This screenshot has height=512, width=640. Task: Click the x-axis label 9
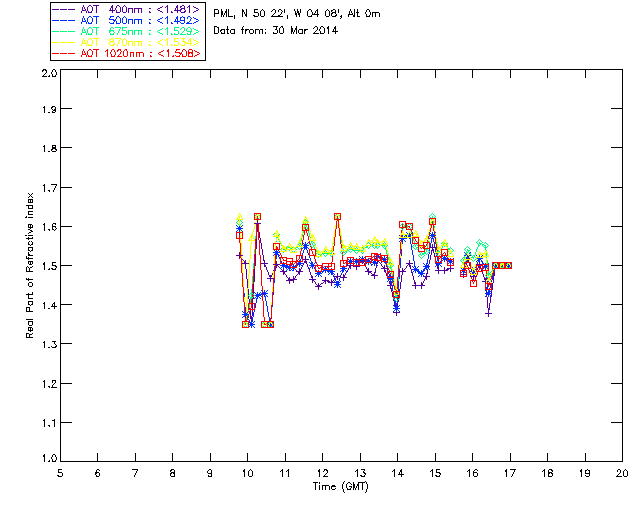(x=210, y=473)
